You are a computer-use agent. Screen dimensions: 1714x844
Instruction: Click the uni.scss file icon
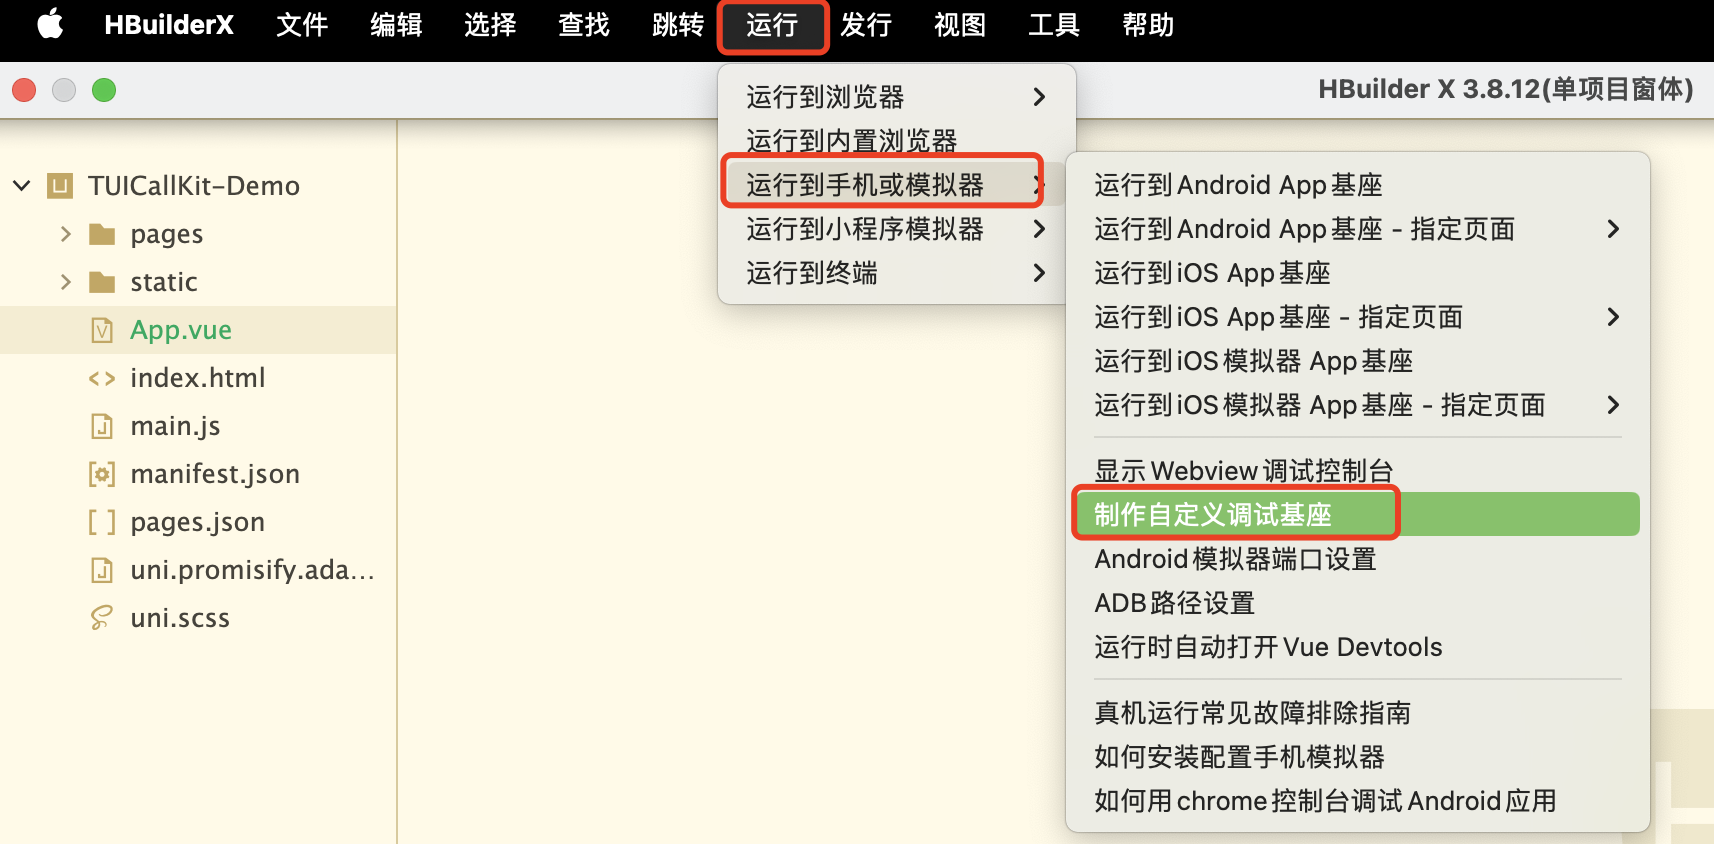point(102,618)
